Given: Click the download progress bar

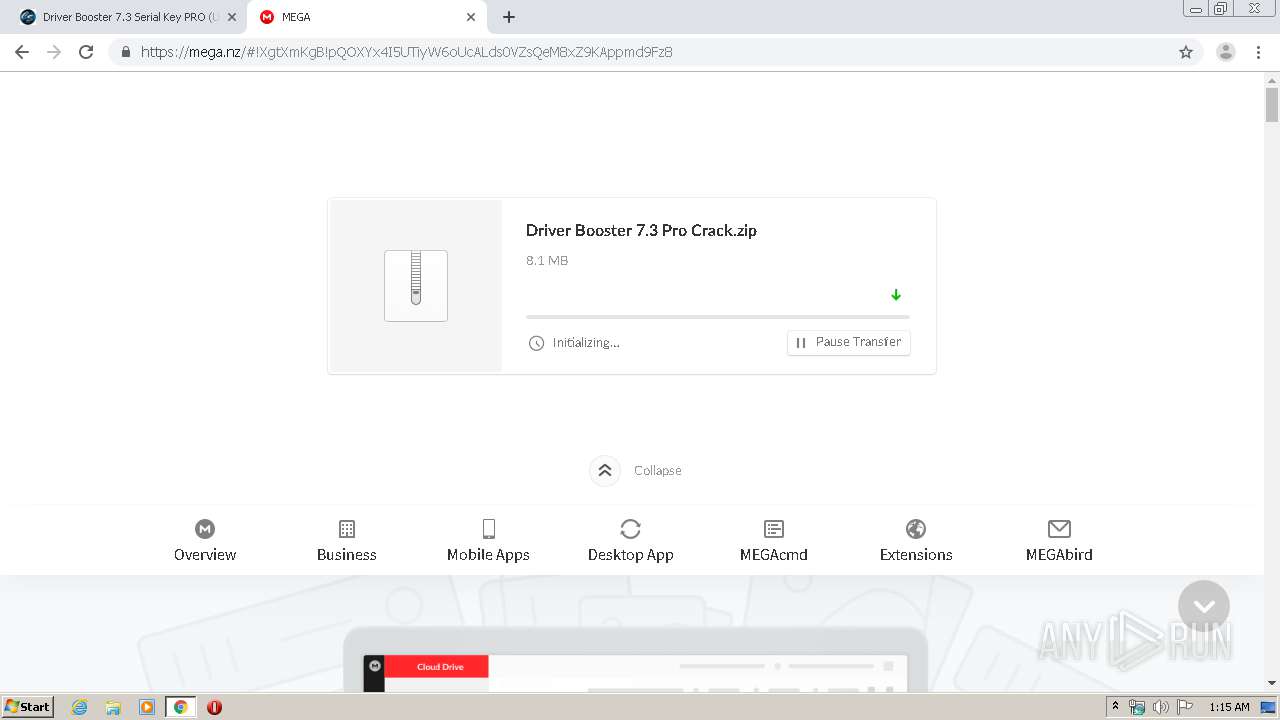Looking at the screenshot, I should pyautogui.click(x=718, y=317).
